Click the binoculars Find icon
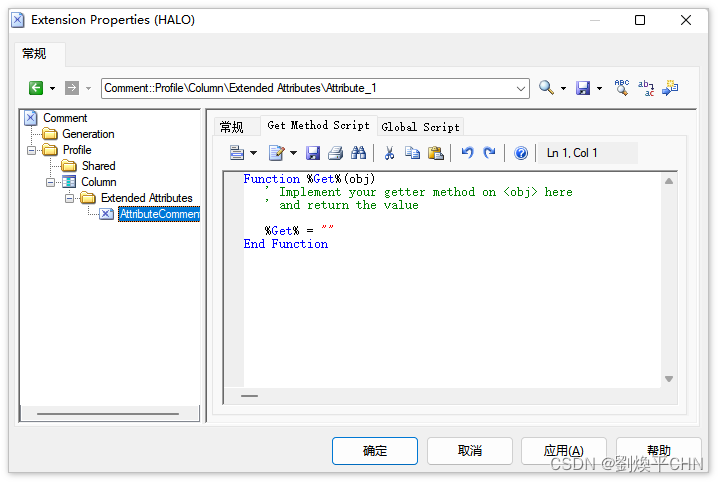The height and width of the screenshot is (482, 718). tap(359, 152)
